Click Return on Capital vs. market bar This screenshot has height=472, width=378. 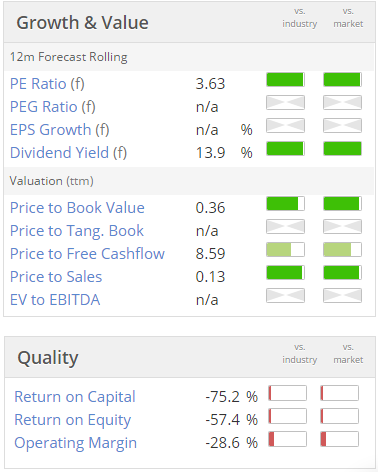click(340, 393)
